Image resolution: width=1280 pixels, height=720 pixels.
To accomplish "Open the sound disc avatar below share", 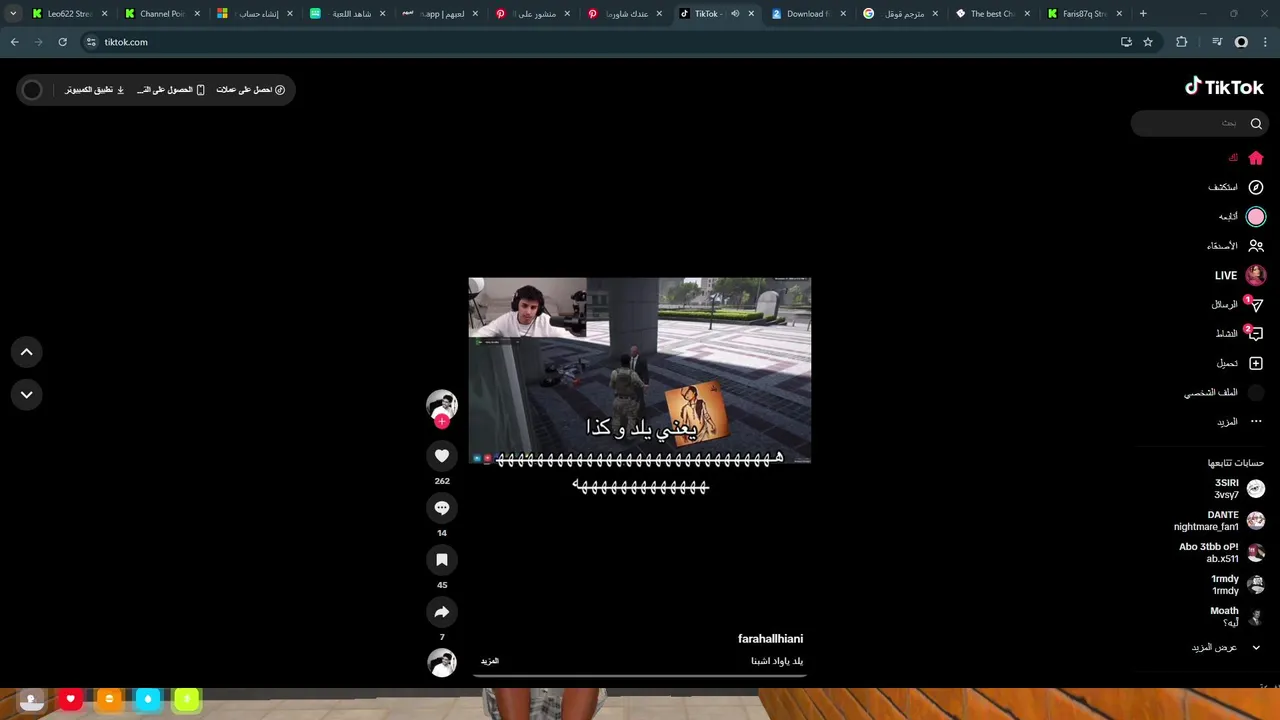I will click(x=442, y=662).
